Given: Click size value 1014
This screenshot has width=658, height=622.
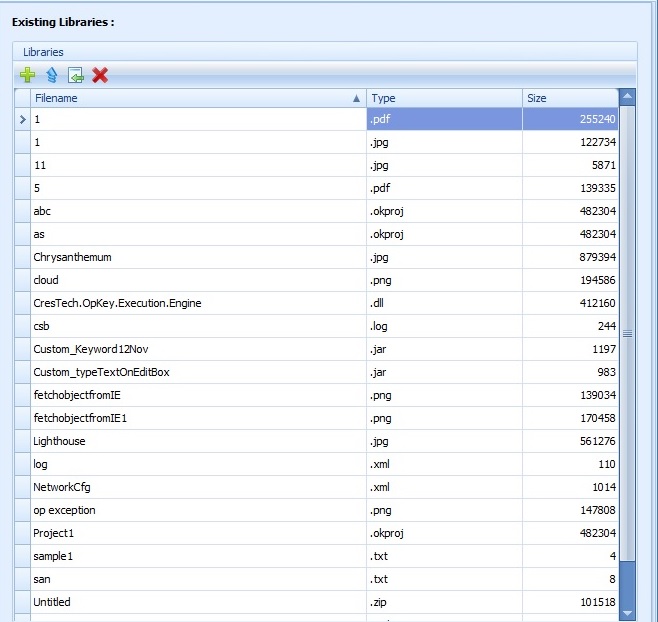Looking at the screenshot, I should [604, 487].
